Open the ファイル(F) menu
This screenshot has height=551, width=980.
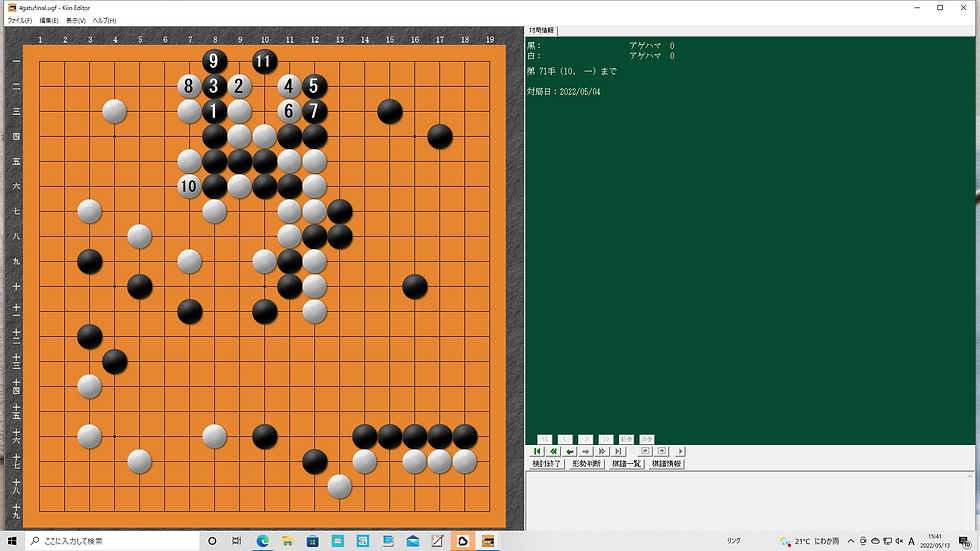(x=19, y=21)
